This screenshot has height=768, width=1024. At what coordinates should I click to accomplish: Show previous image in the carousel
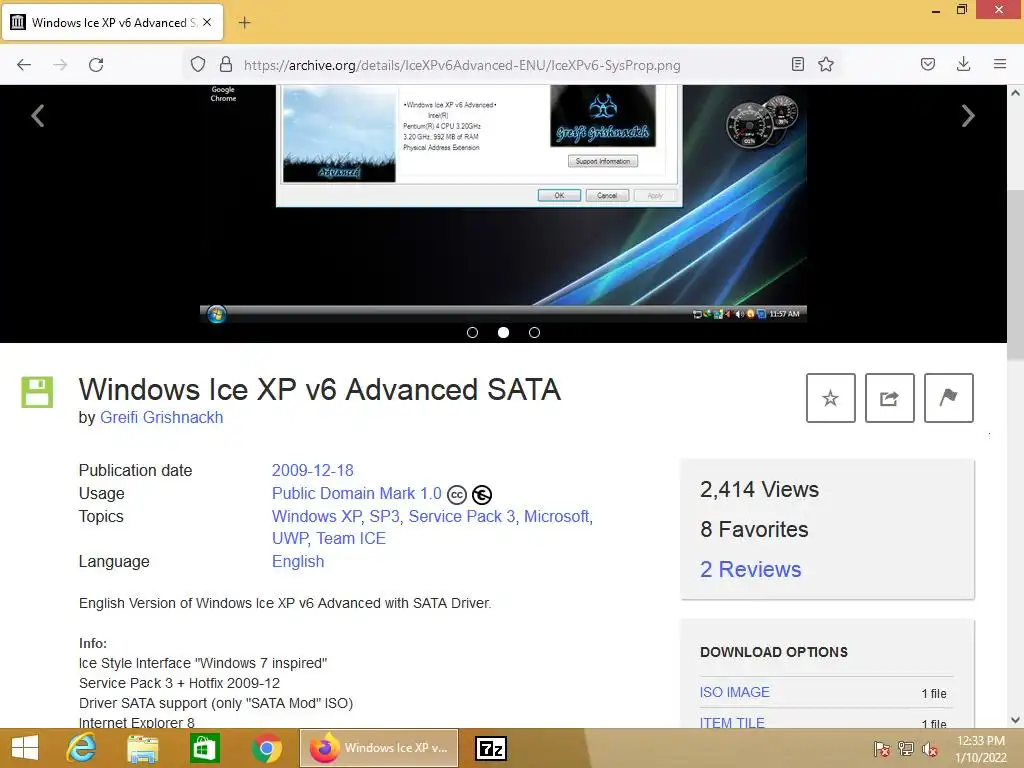pyautogui.click(x=38, y=116)
